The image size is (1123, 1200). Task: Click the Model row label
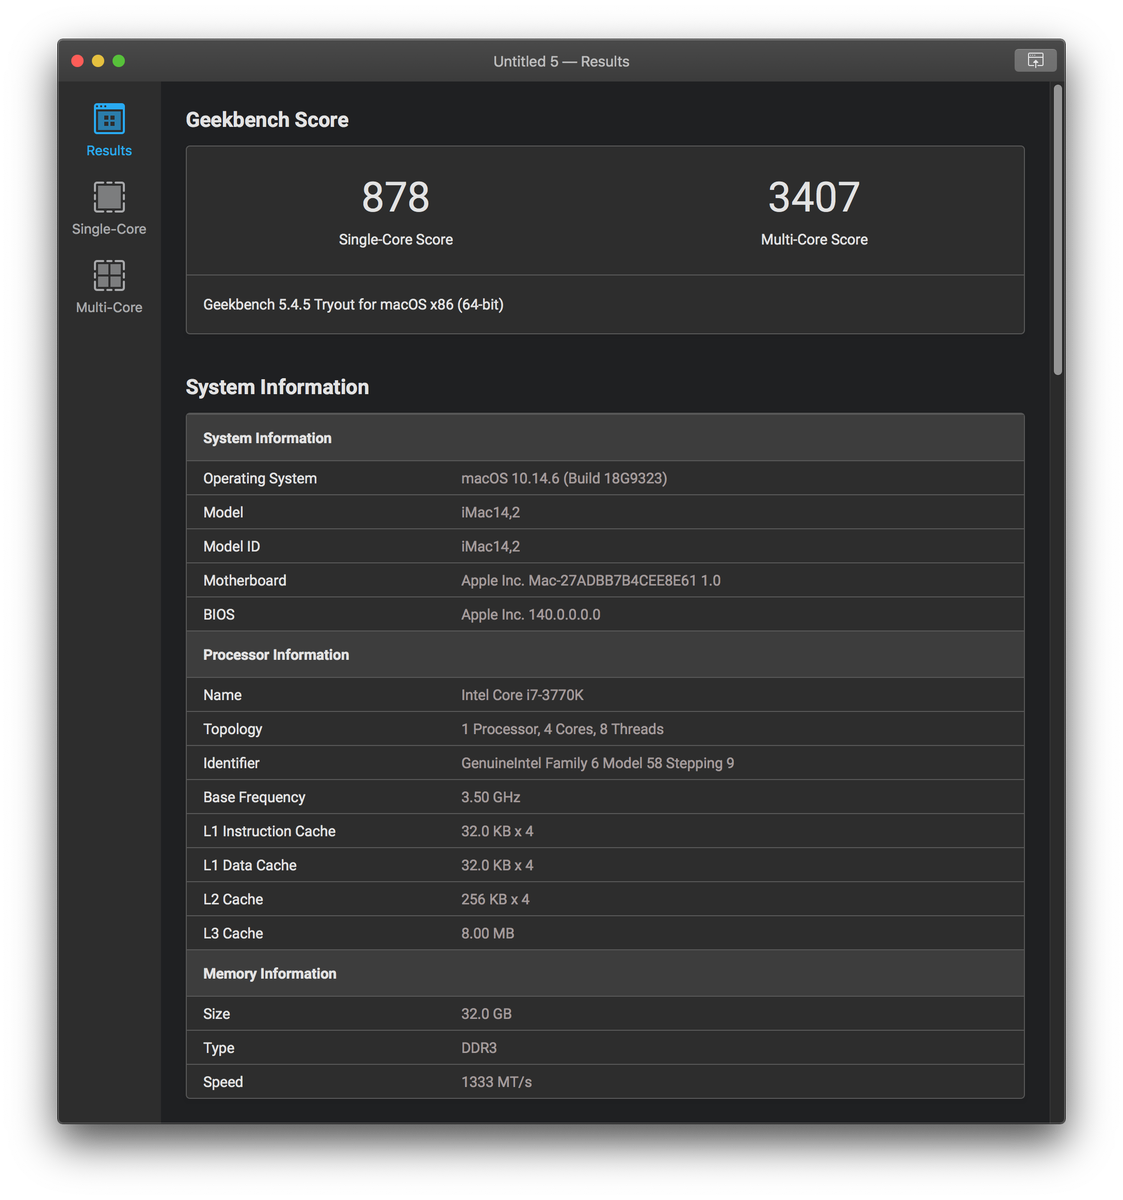(x=223, y=513)
